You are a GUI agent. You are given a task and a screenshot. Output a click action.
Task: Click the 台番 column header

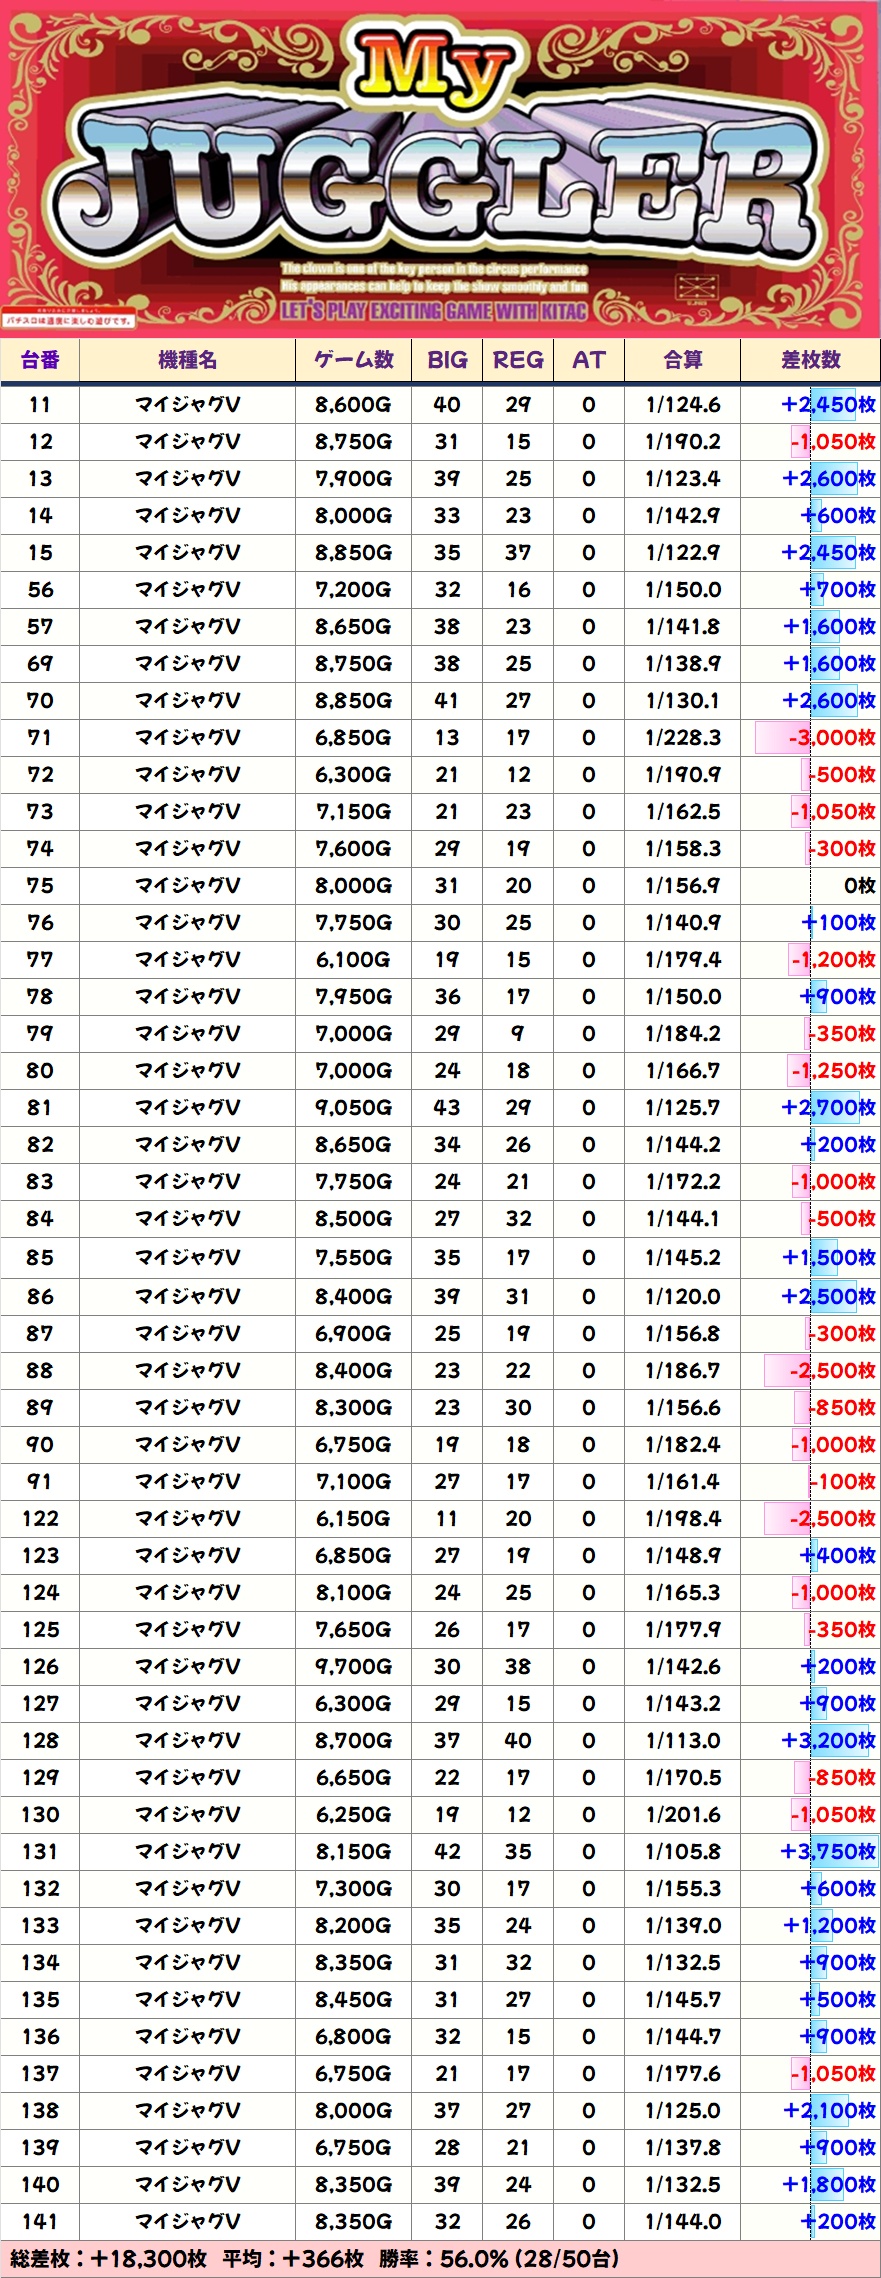click(40, 360)
